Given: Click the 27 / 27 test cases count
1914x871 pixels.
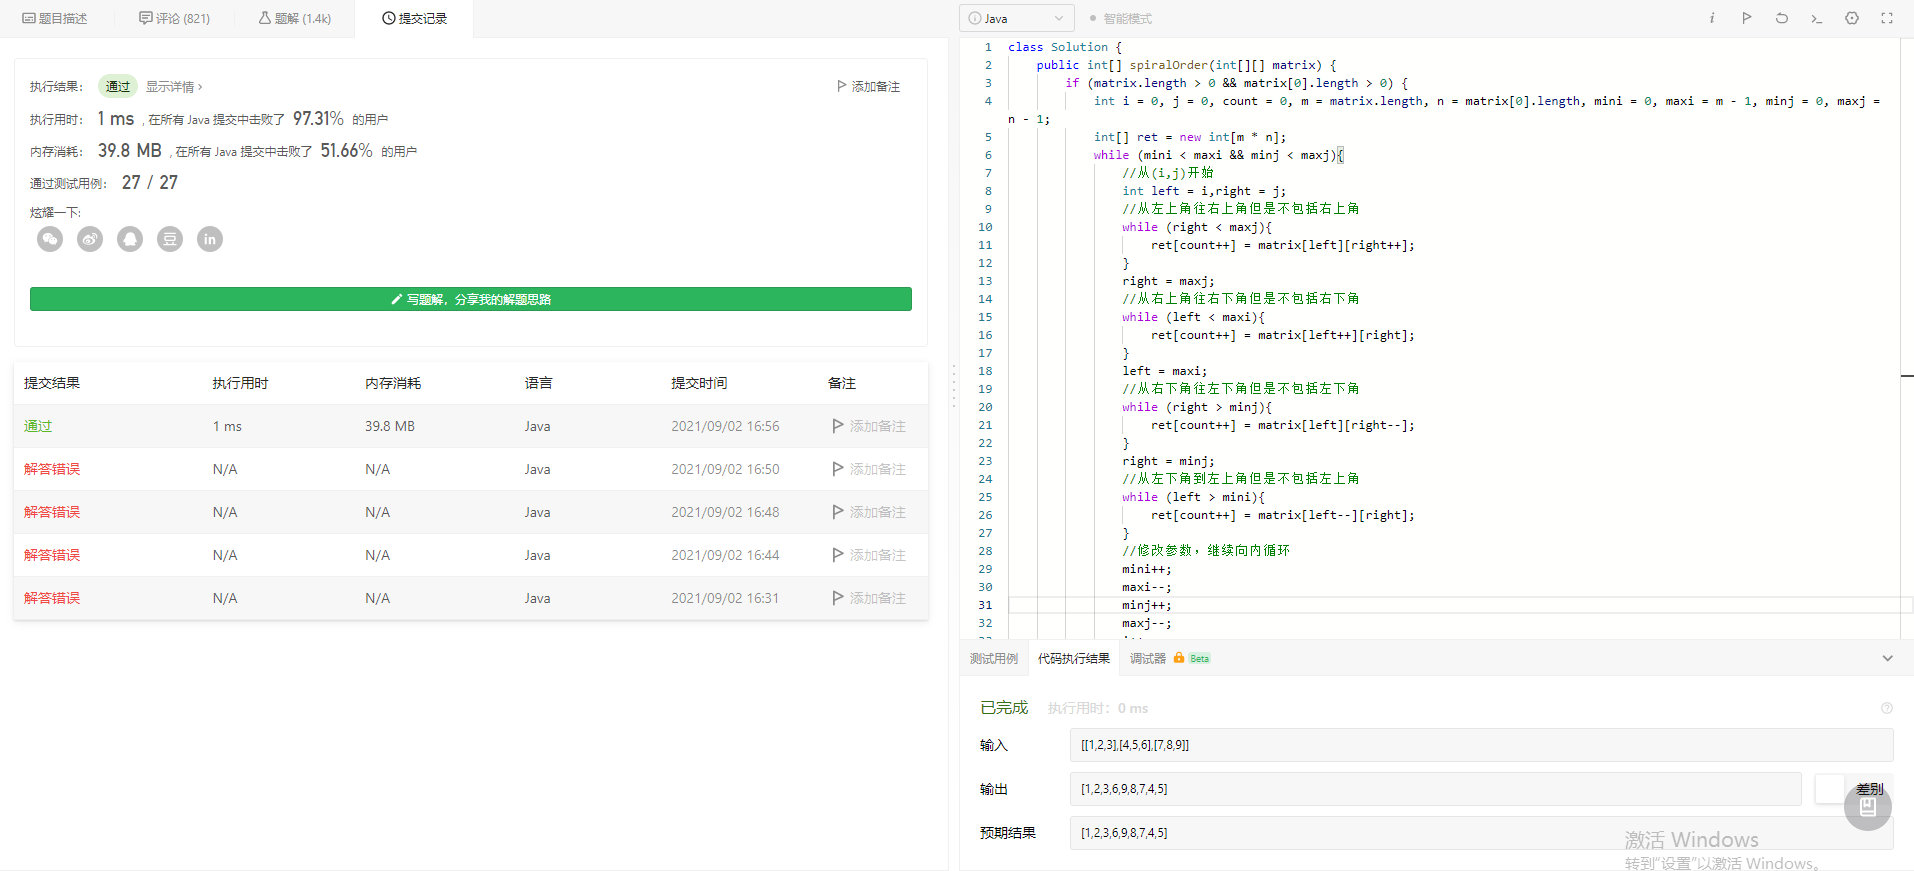Looking at the screenshot, I should coord(150,183).
